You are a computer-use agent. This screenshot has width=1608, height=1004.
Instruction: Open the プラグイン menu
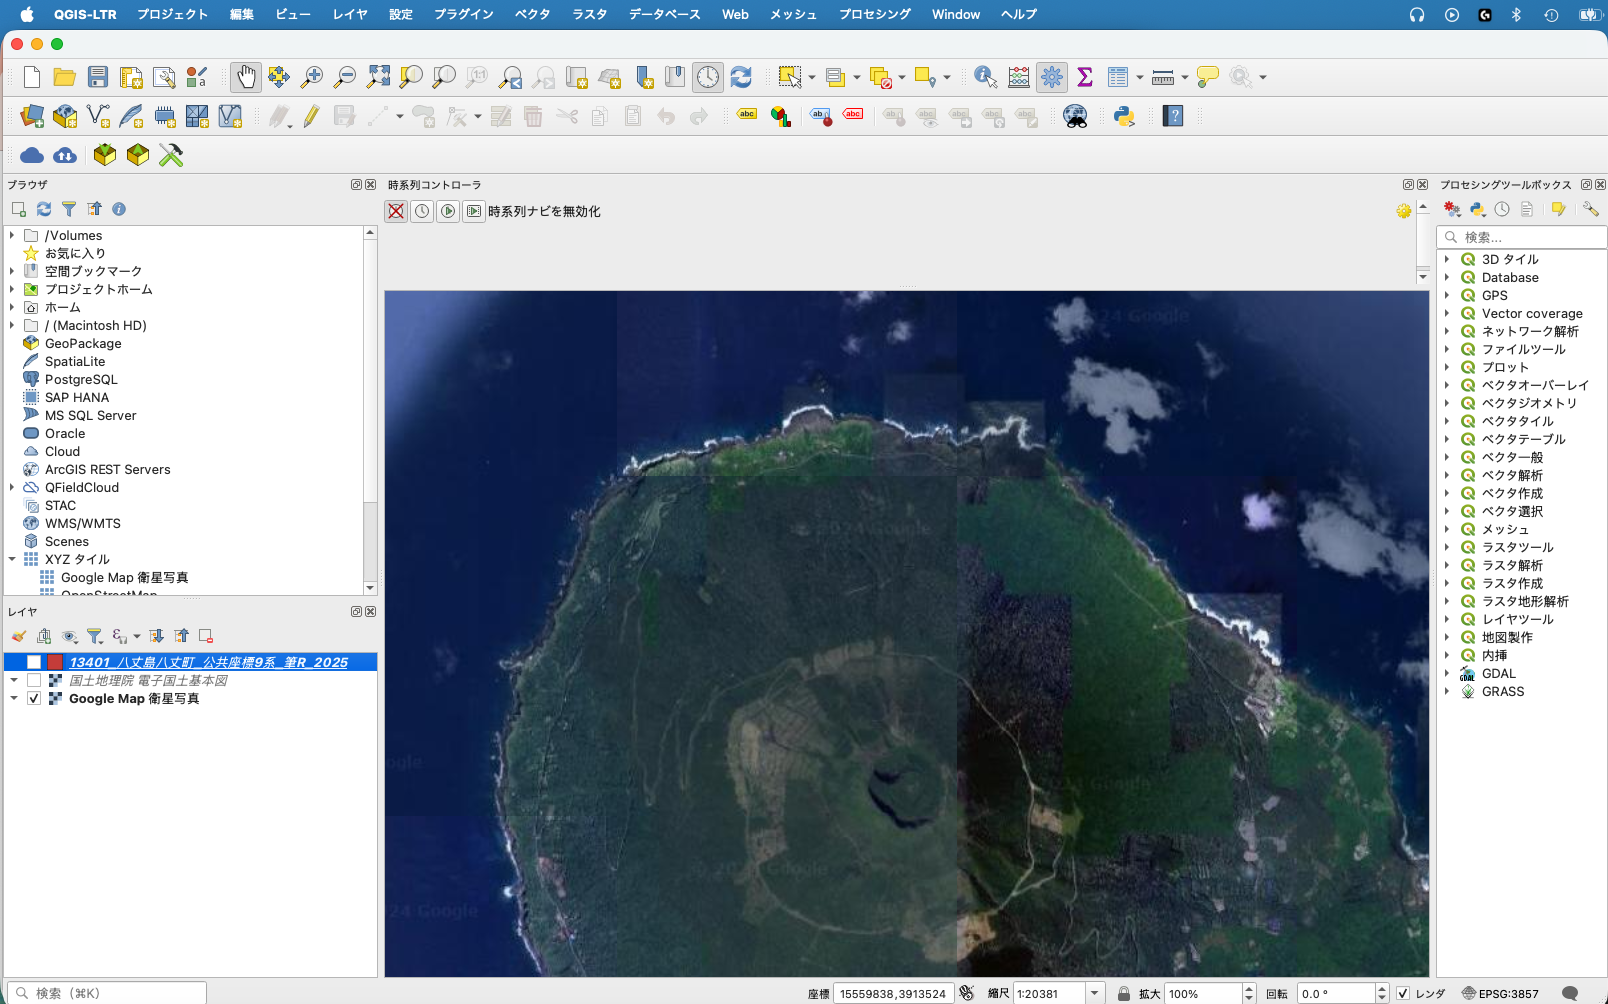[x=463, y=14]
